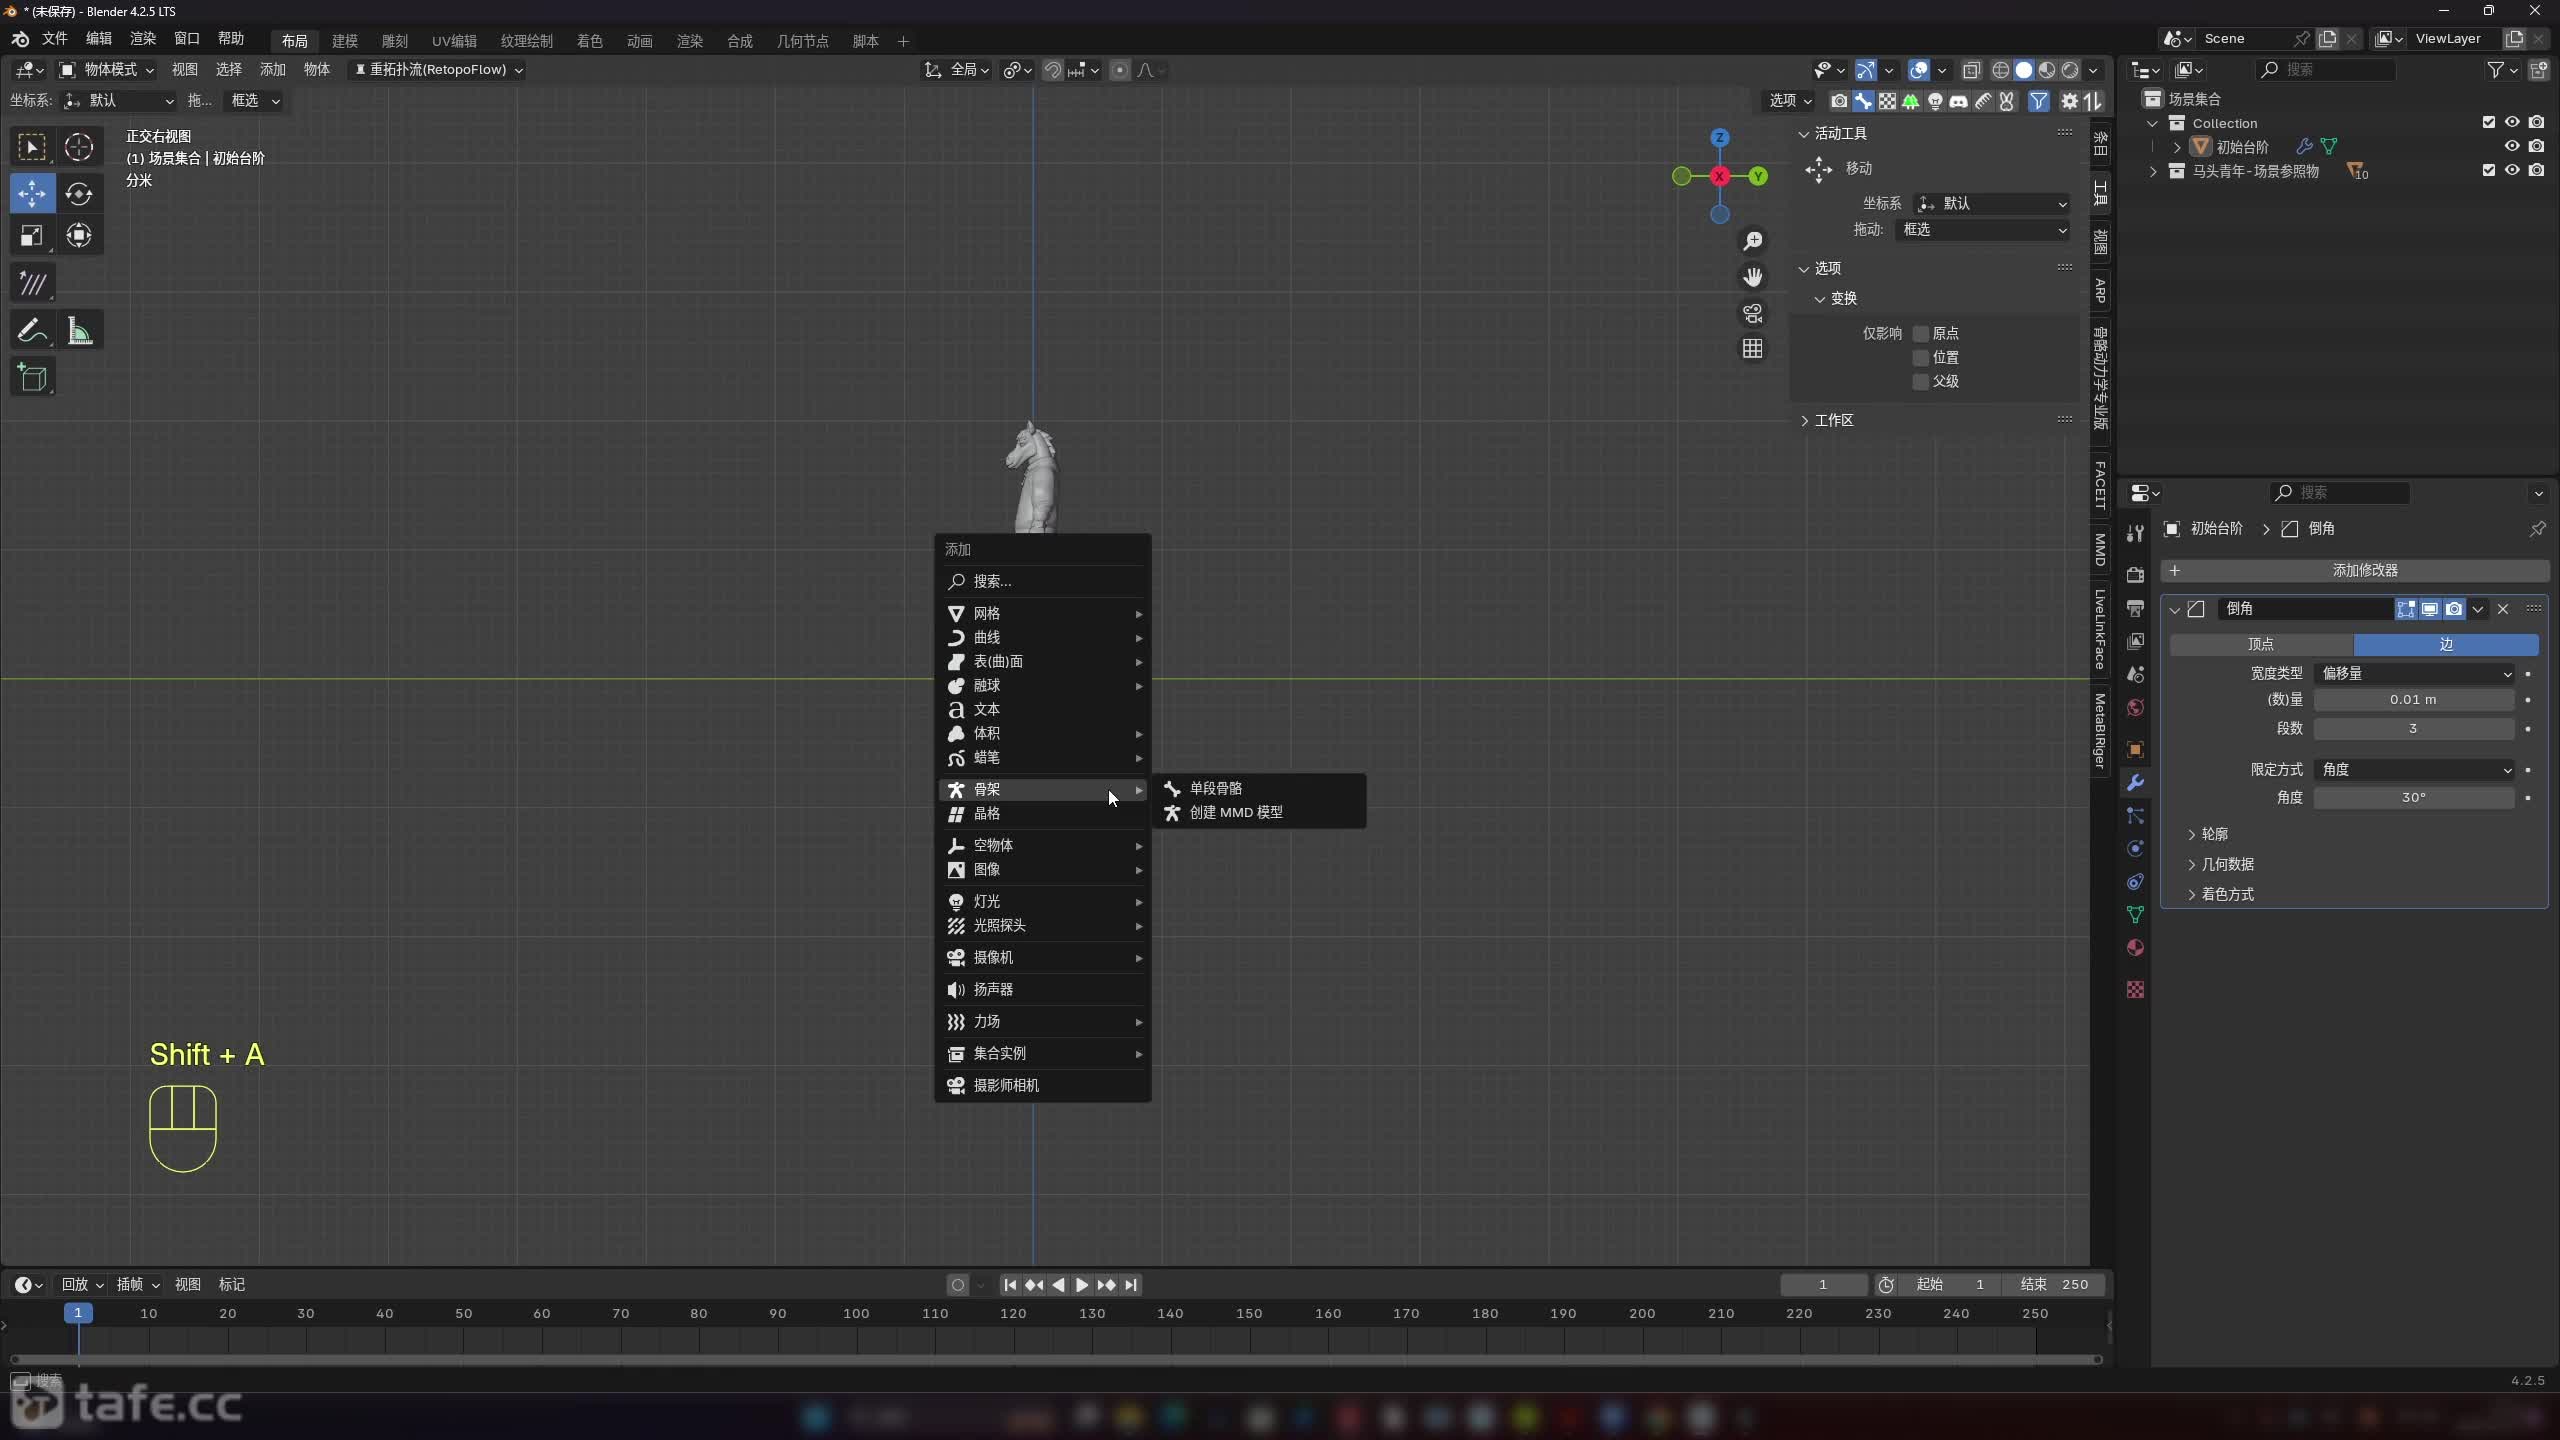Click the Add Cube tool
The height and width of the screenshot is (1440, 2560).
tap(32, 378)
